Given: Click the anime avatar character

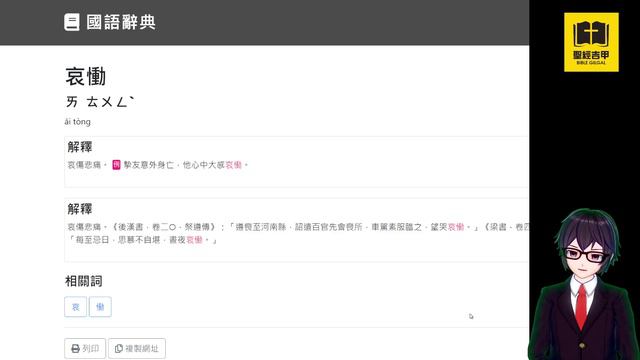Looking at the screenshot, I should coord(584,284).
